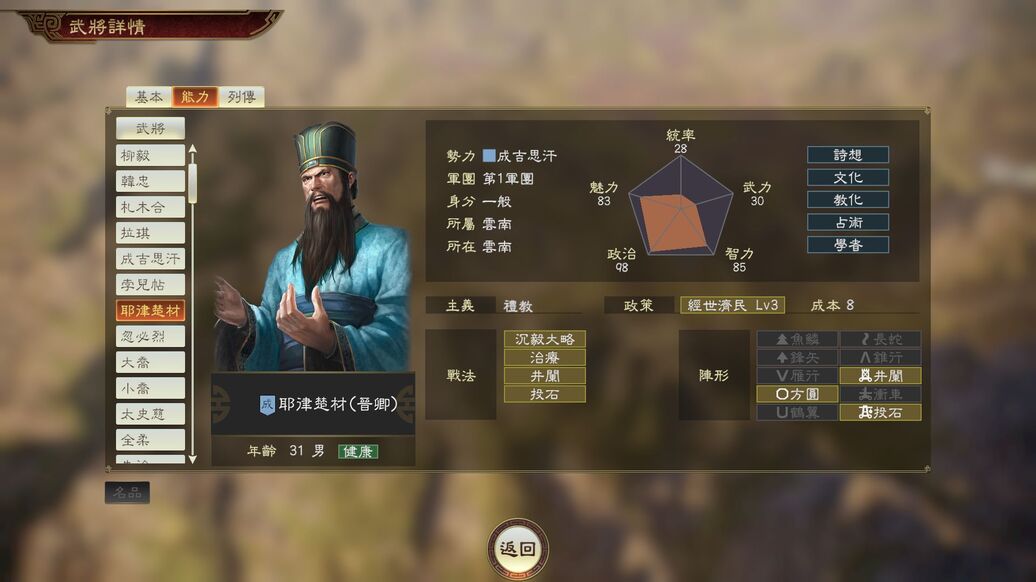Select the 方圓 formation icon
This screenshot has width=1036, height=582.
coord(797,394)
